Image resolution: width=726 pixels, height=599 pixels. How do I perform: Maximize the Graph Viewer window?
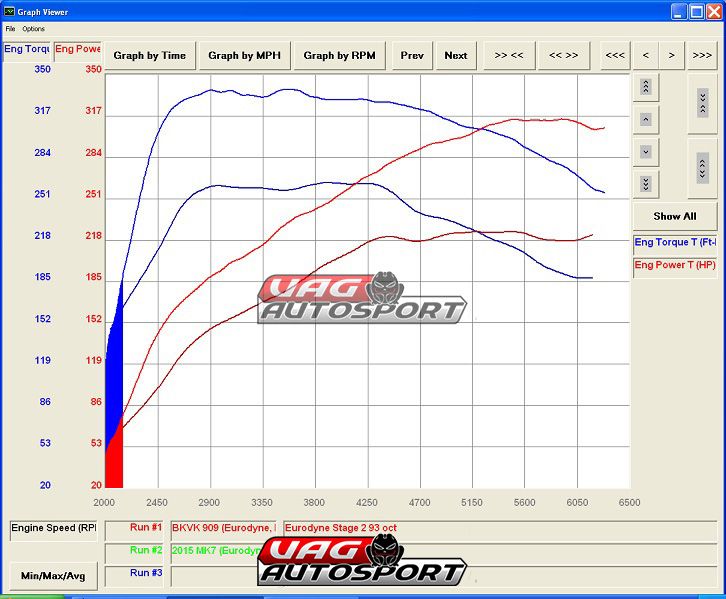pyautogui.click(x=697, y=12)
